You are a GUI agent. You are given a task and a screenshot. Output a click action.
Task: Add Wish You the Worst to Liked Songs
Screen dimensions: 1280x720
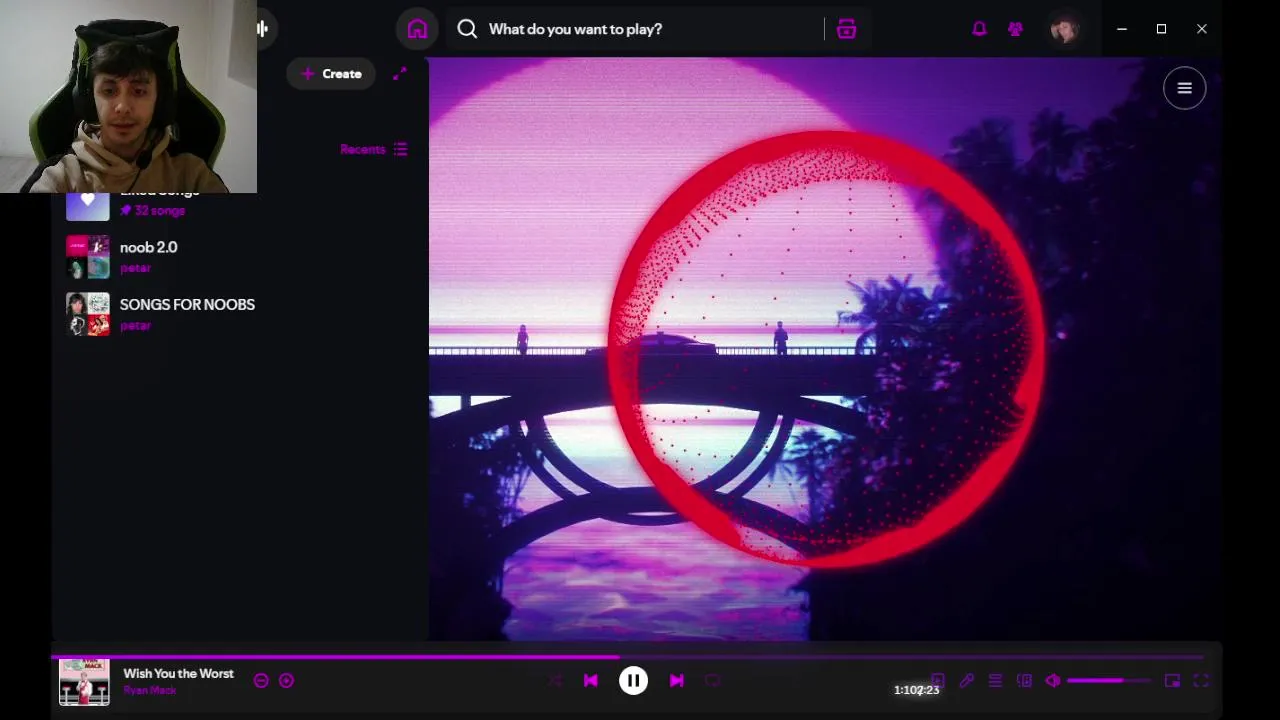pos(286,681)
